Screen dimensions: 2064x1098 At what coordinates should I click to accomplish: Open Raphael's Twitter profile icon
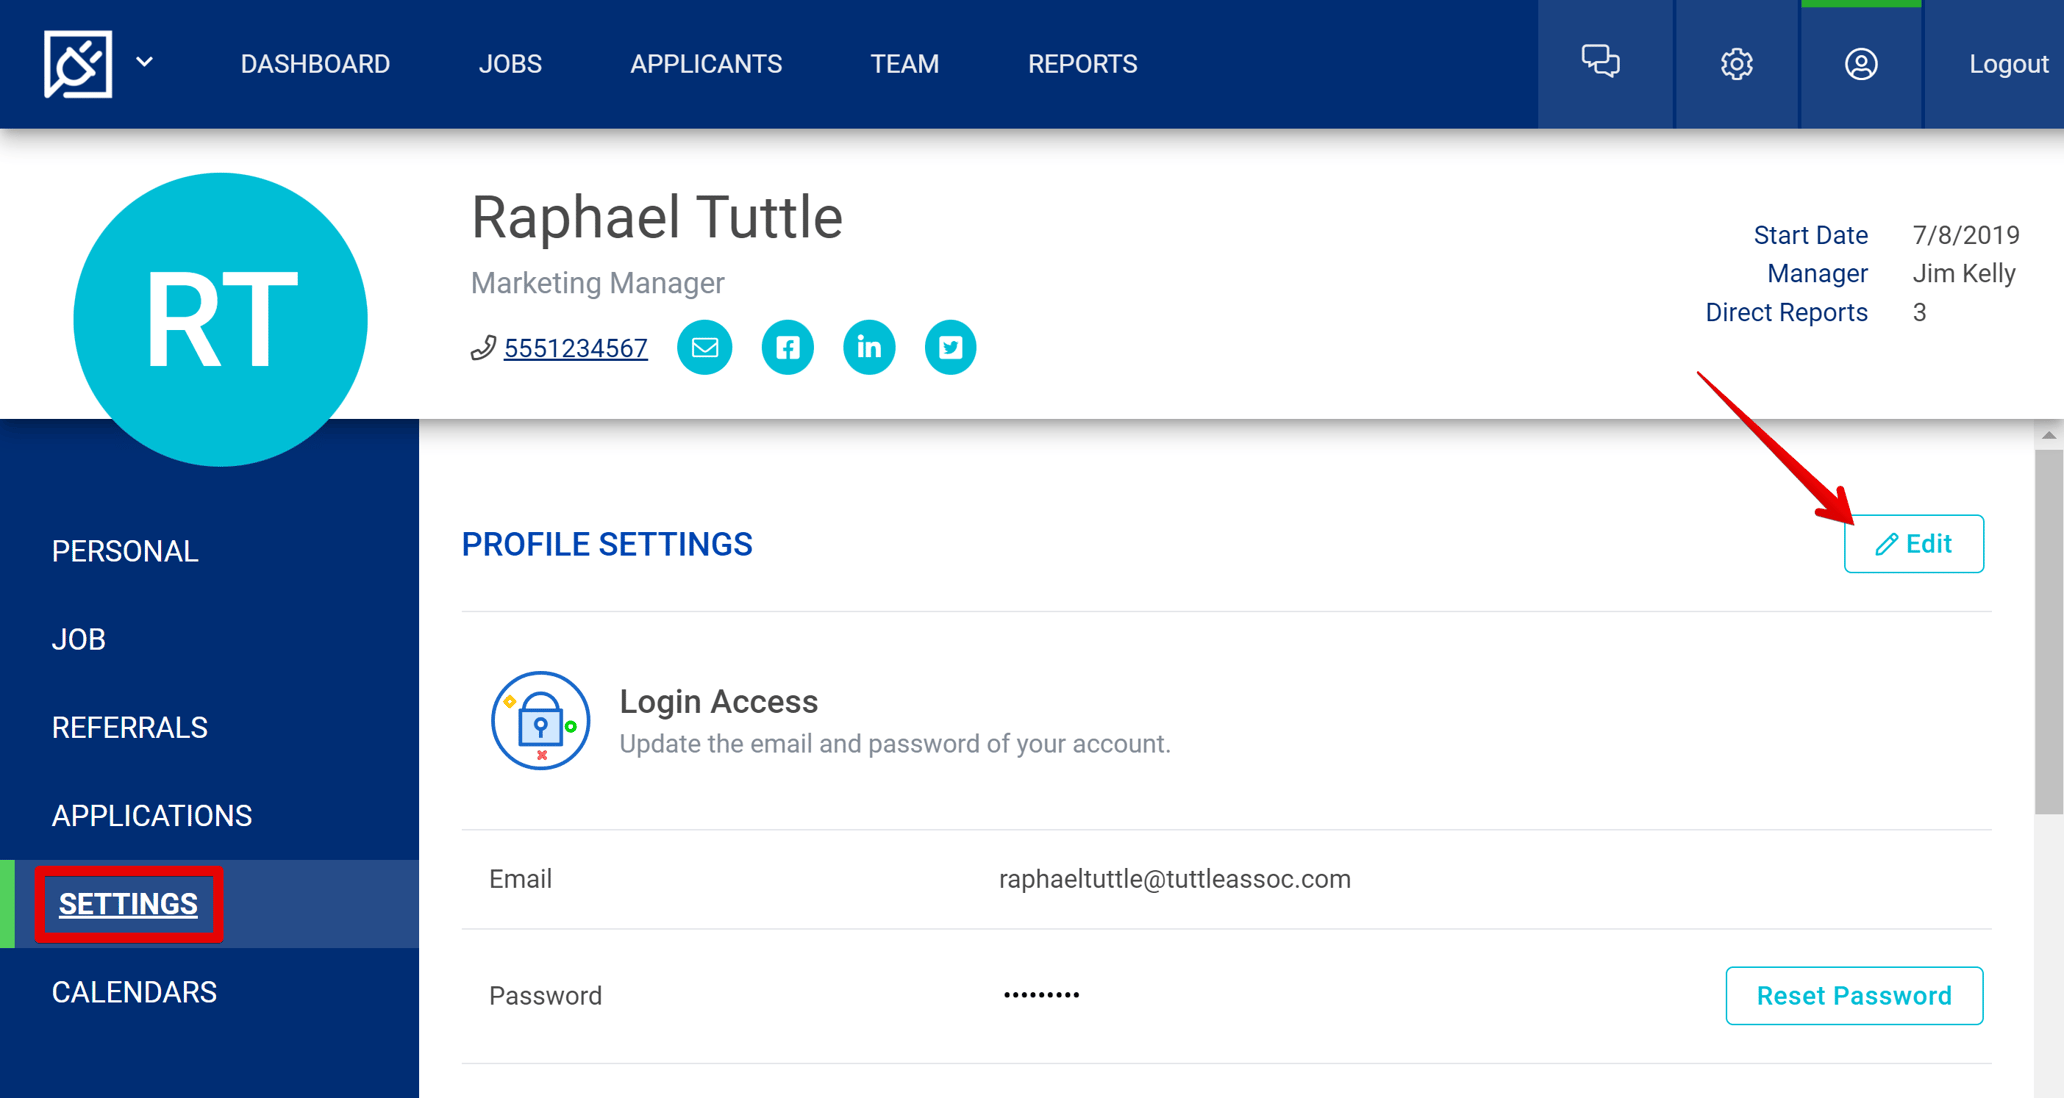pos(950,347)
